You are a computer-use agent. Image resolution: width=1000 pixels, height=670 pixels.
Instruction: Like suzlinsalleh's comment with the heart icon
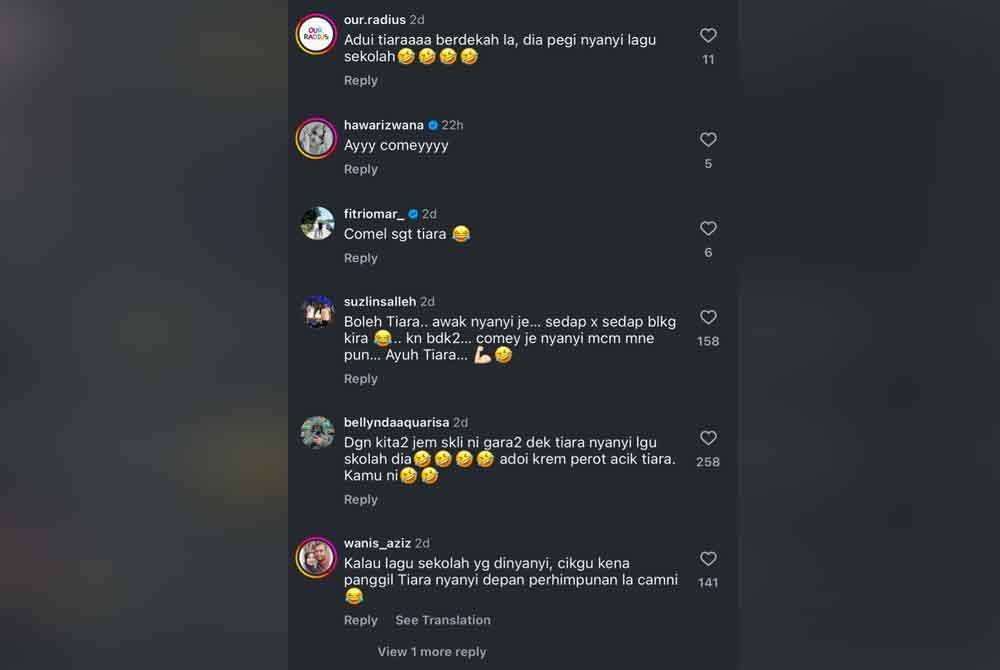(708, 317)
